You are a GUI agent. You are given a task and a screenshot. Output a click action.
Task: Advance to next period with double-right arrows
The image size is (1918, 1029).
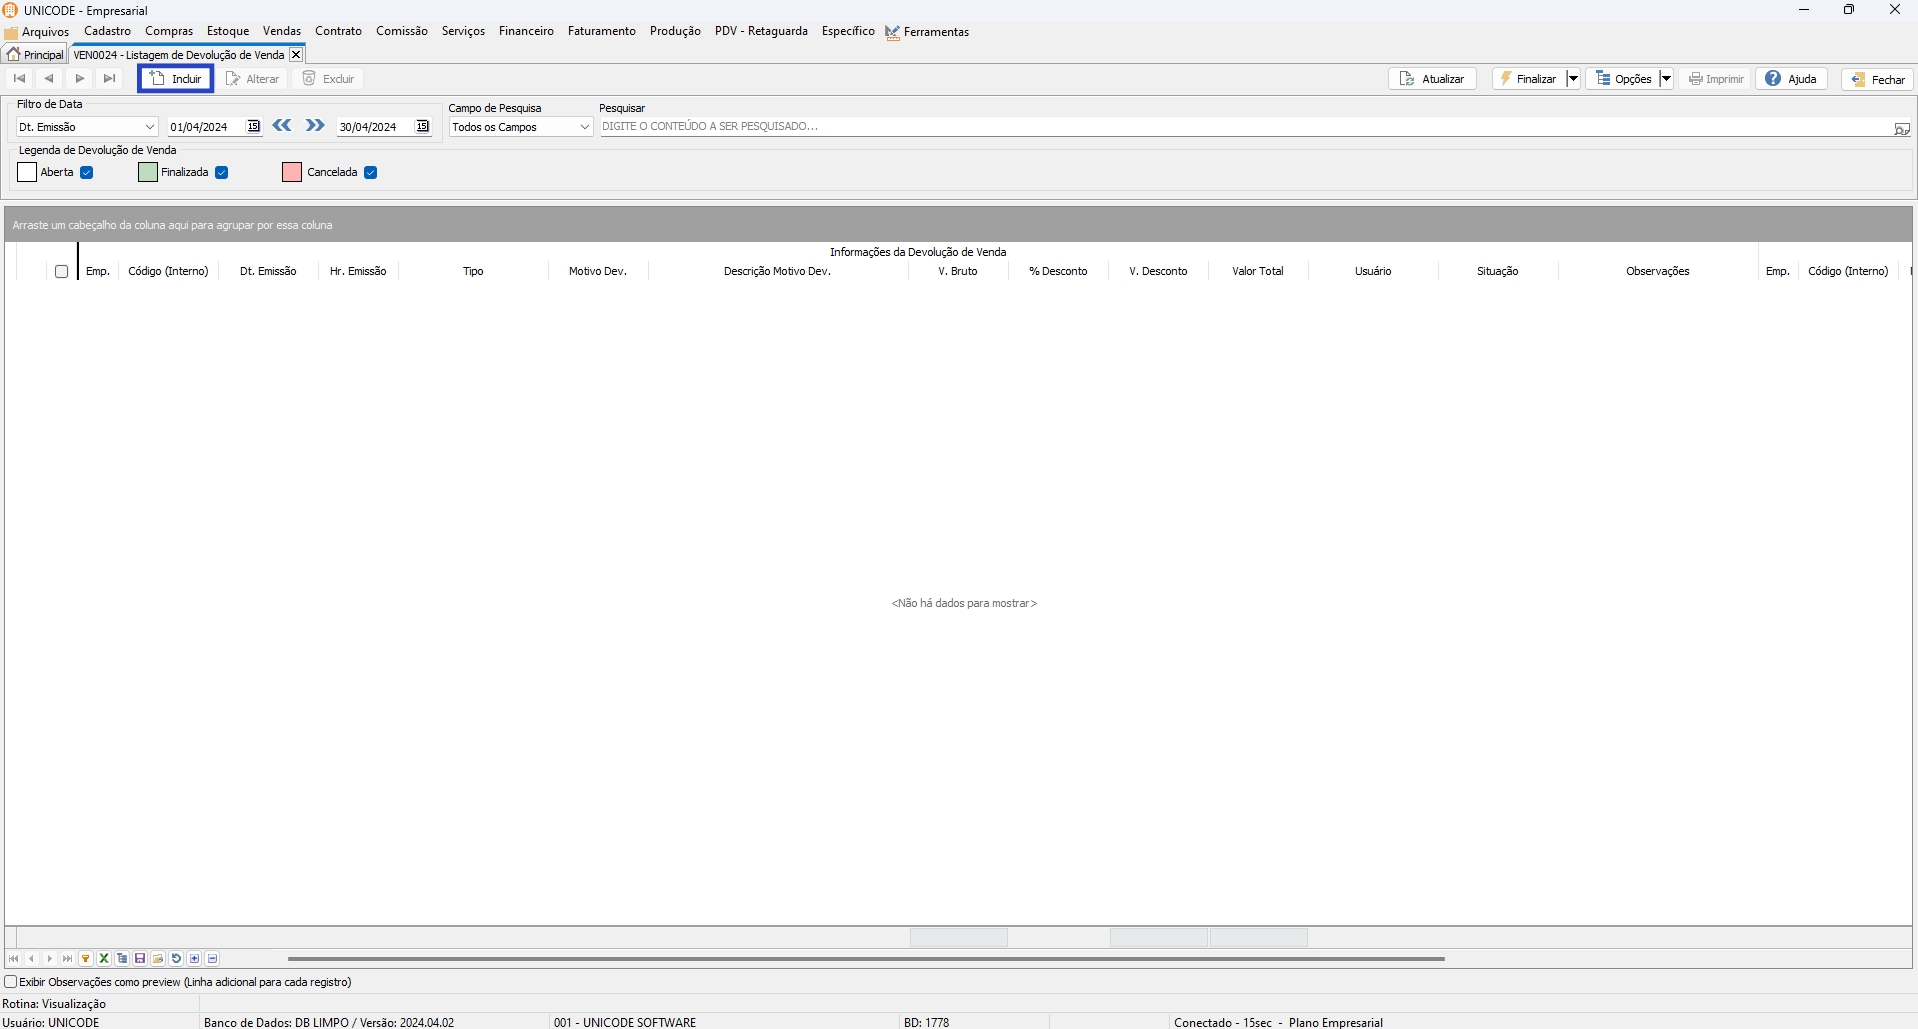315,126
